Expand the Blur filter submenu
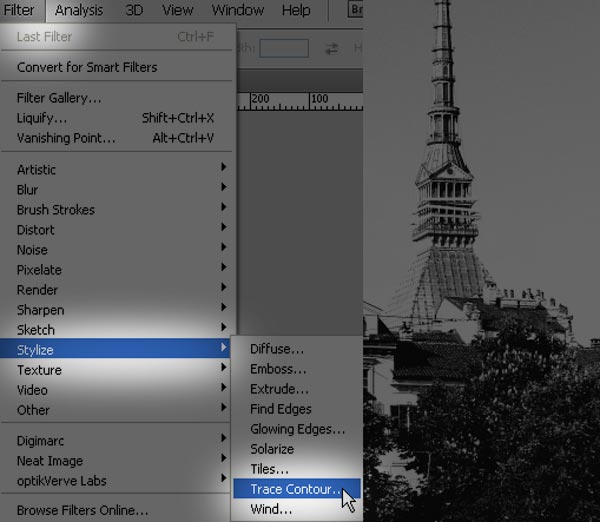The image size is (600, 522). pos(116,189)
